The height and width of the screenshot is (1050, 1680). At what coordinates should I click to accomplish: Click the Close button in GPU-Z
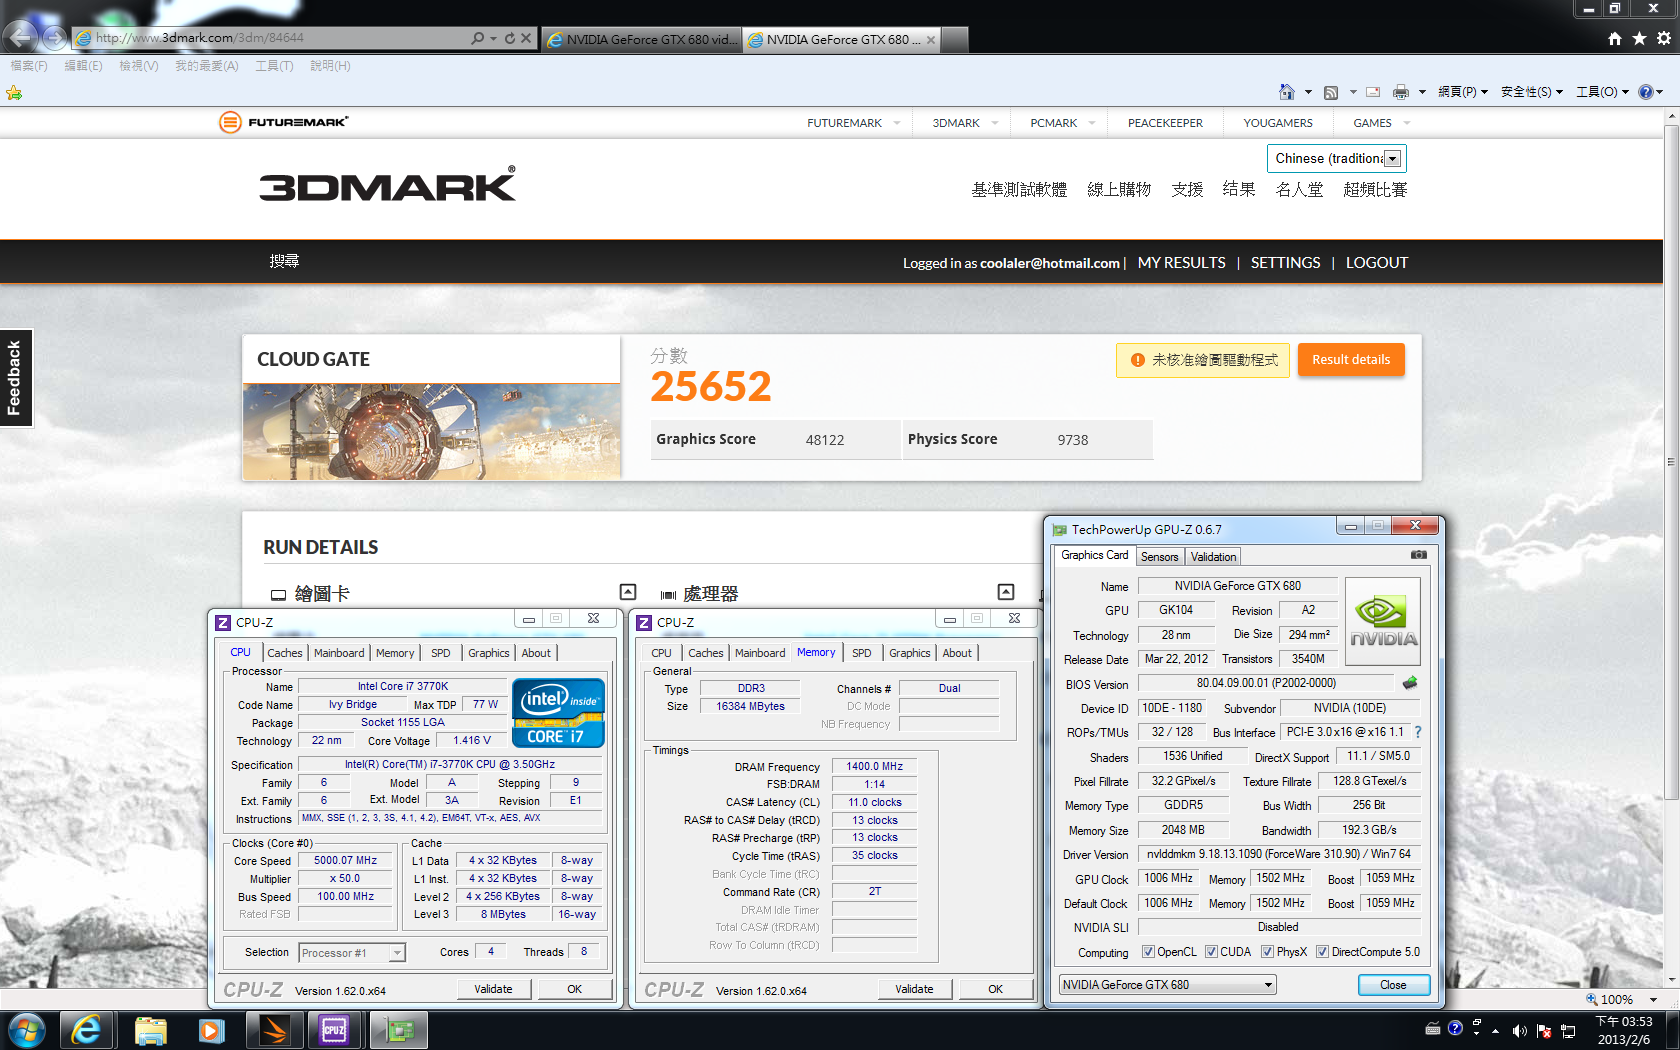coord(1393,985)
